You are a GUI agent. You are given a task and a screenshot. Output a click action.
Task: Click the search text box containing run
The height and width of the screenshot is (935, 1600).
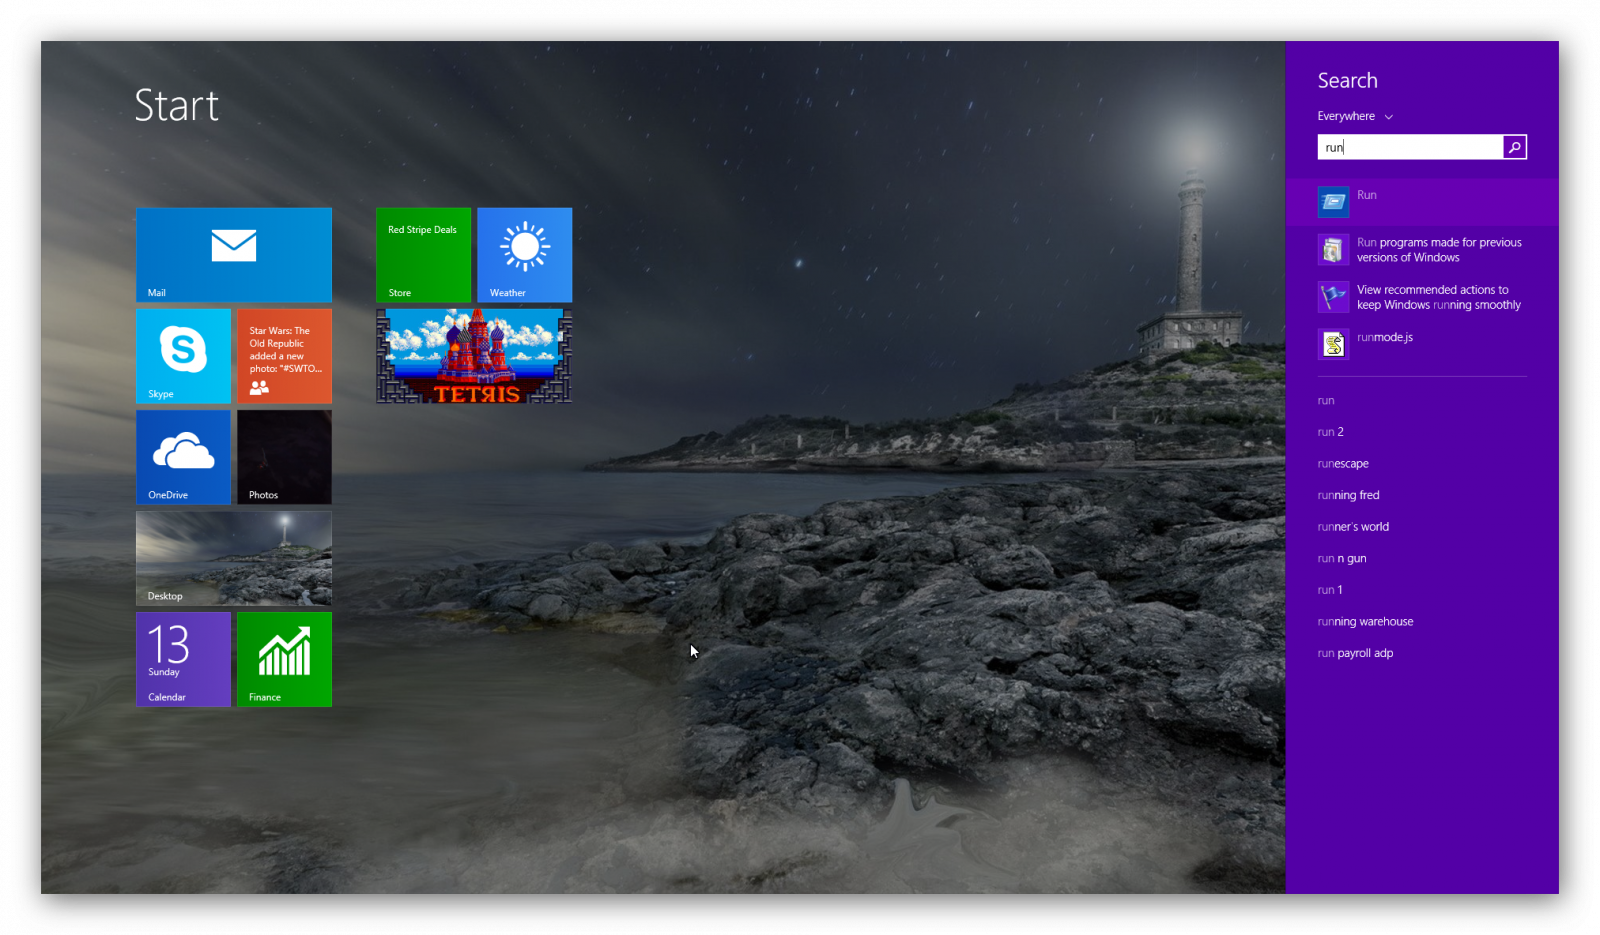click(x=1410, y=147)
